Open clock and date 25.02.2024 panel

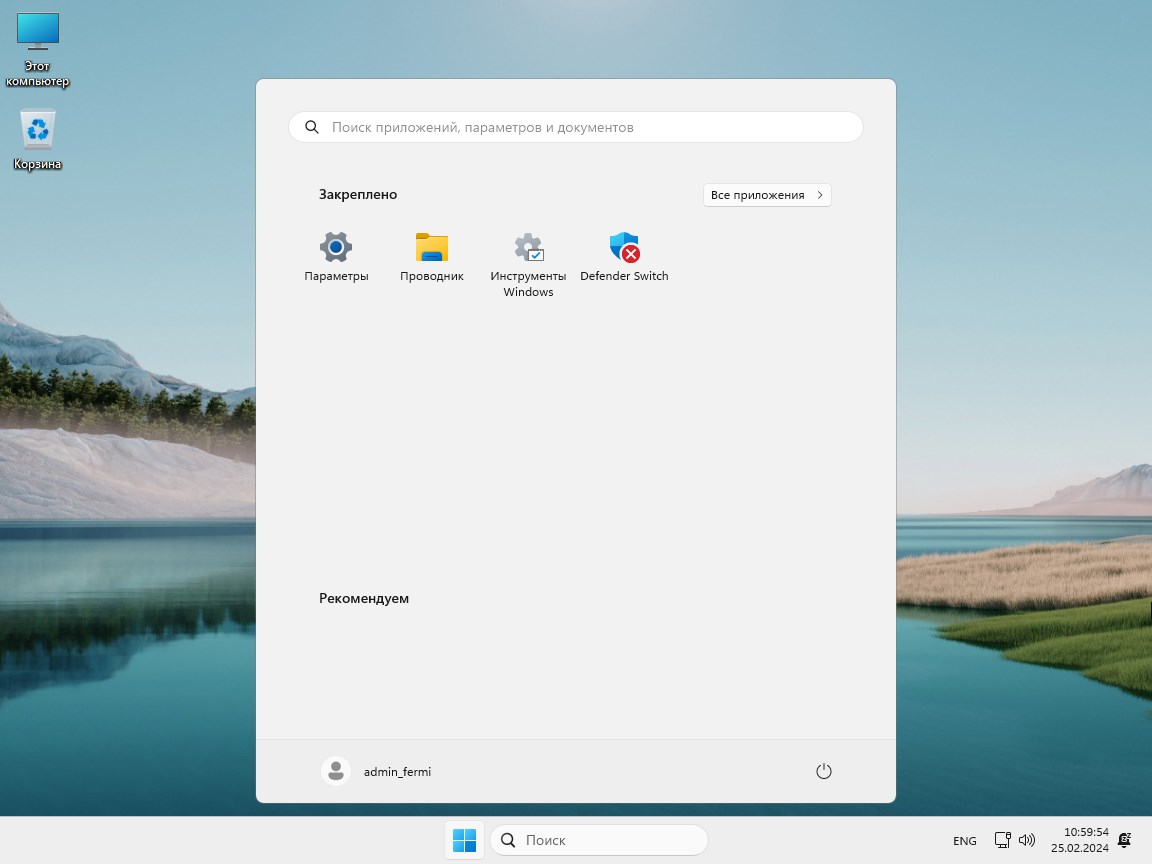point(1079,840)
